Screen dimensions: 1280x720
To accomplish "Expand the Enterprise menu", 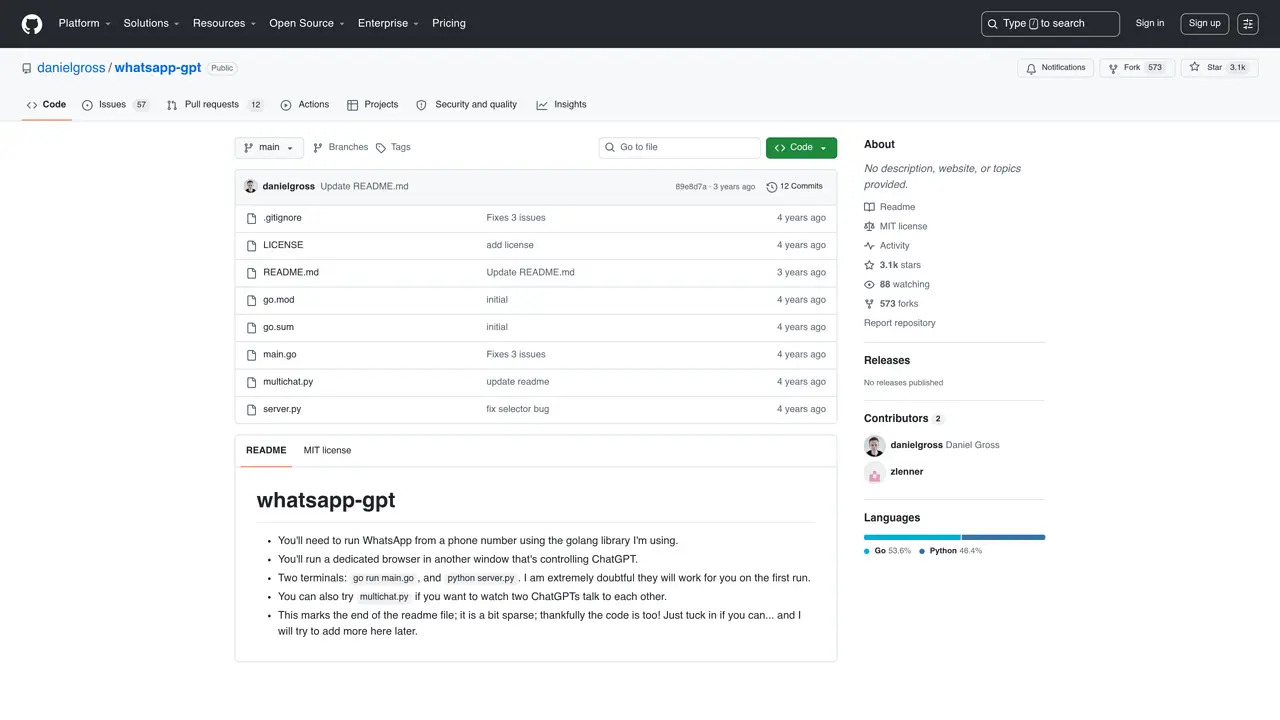I will coord(389,24).
